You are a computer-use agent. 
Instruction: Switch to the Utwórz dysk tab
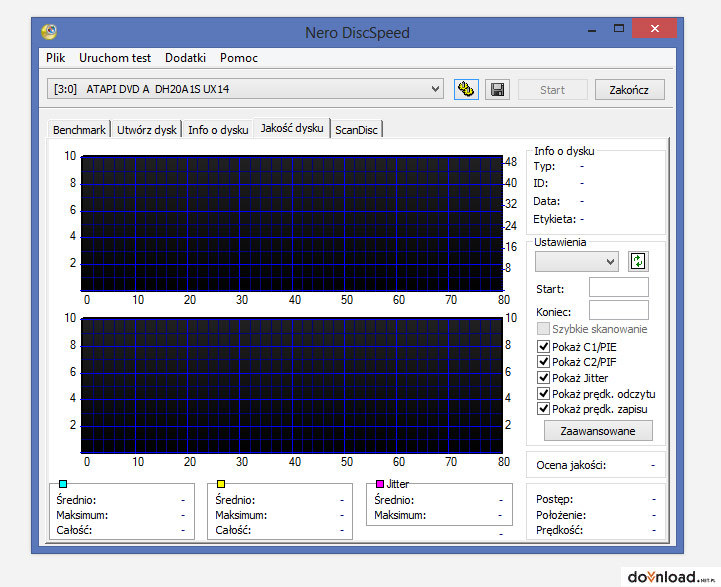click(x=147, y=130)
